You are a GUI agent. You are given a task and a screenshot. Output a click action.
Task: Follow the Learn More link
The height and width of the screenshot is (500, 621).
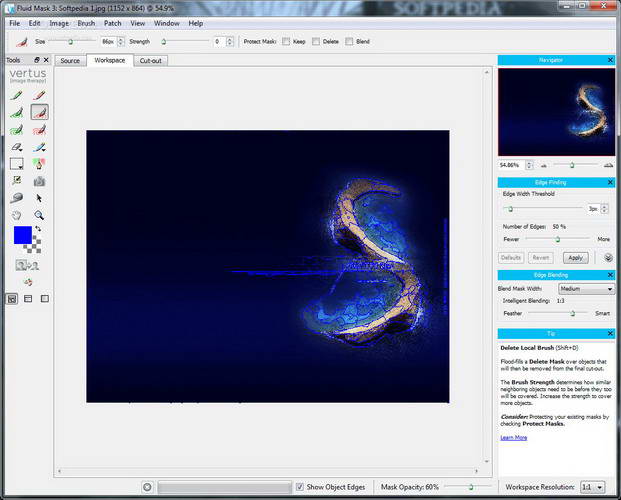pyautogui.click(x=514, y=437)
